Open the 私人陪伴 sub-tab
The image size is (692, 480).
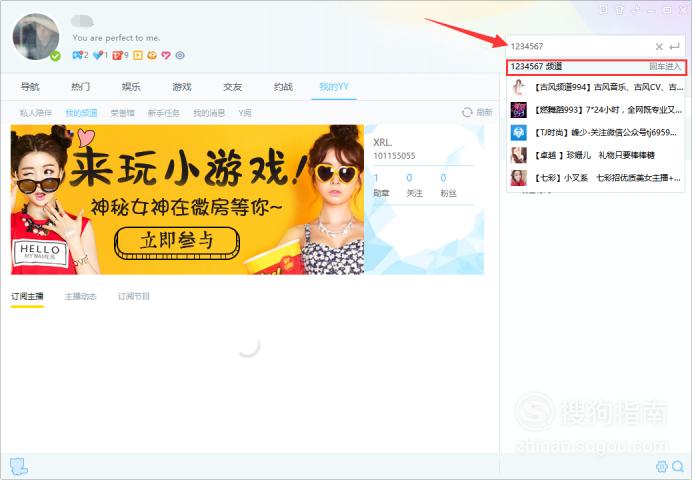36,113
